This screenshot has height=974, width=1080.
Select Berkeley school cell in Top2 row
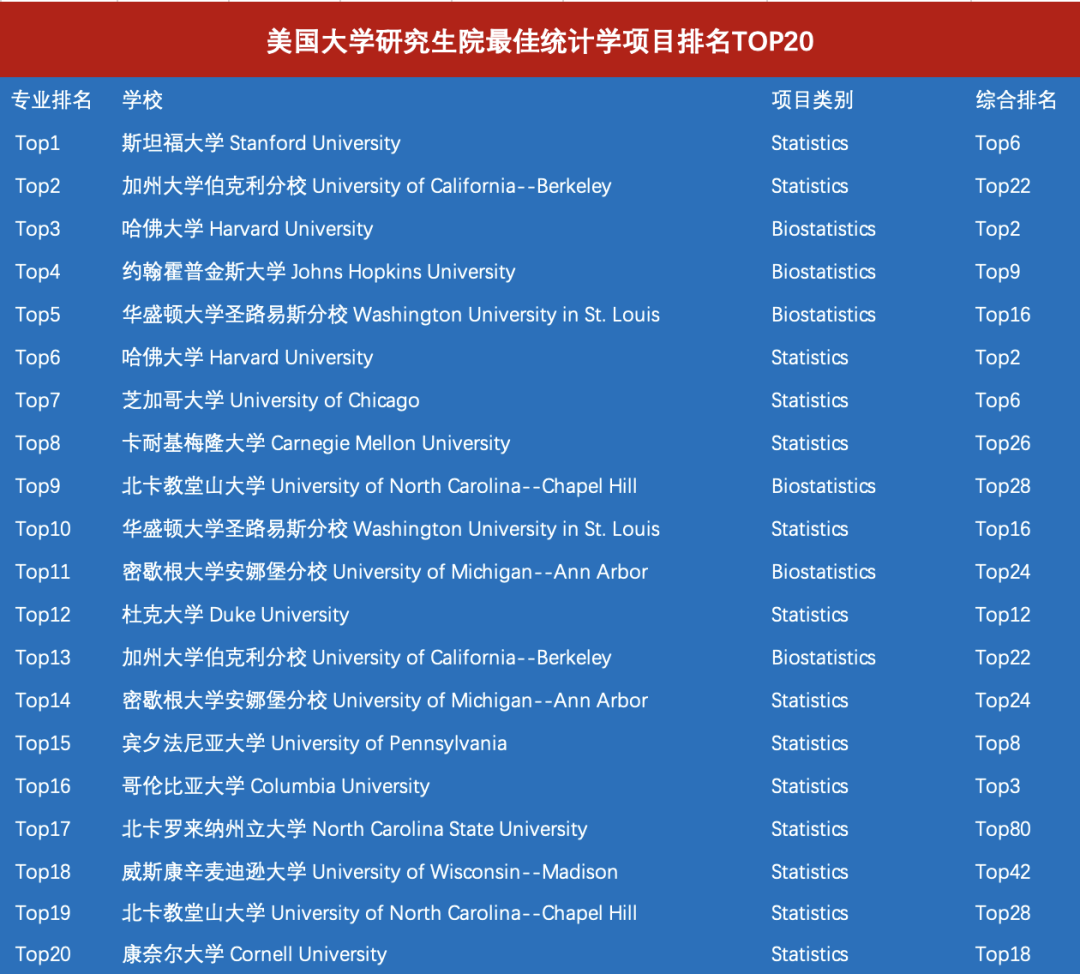click(x=366, y=186)
